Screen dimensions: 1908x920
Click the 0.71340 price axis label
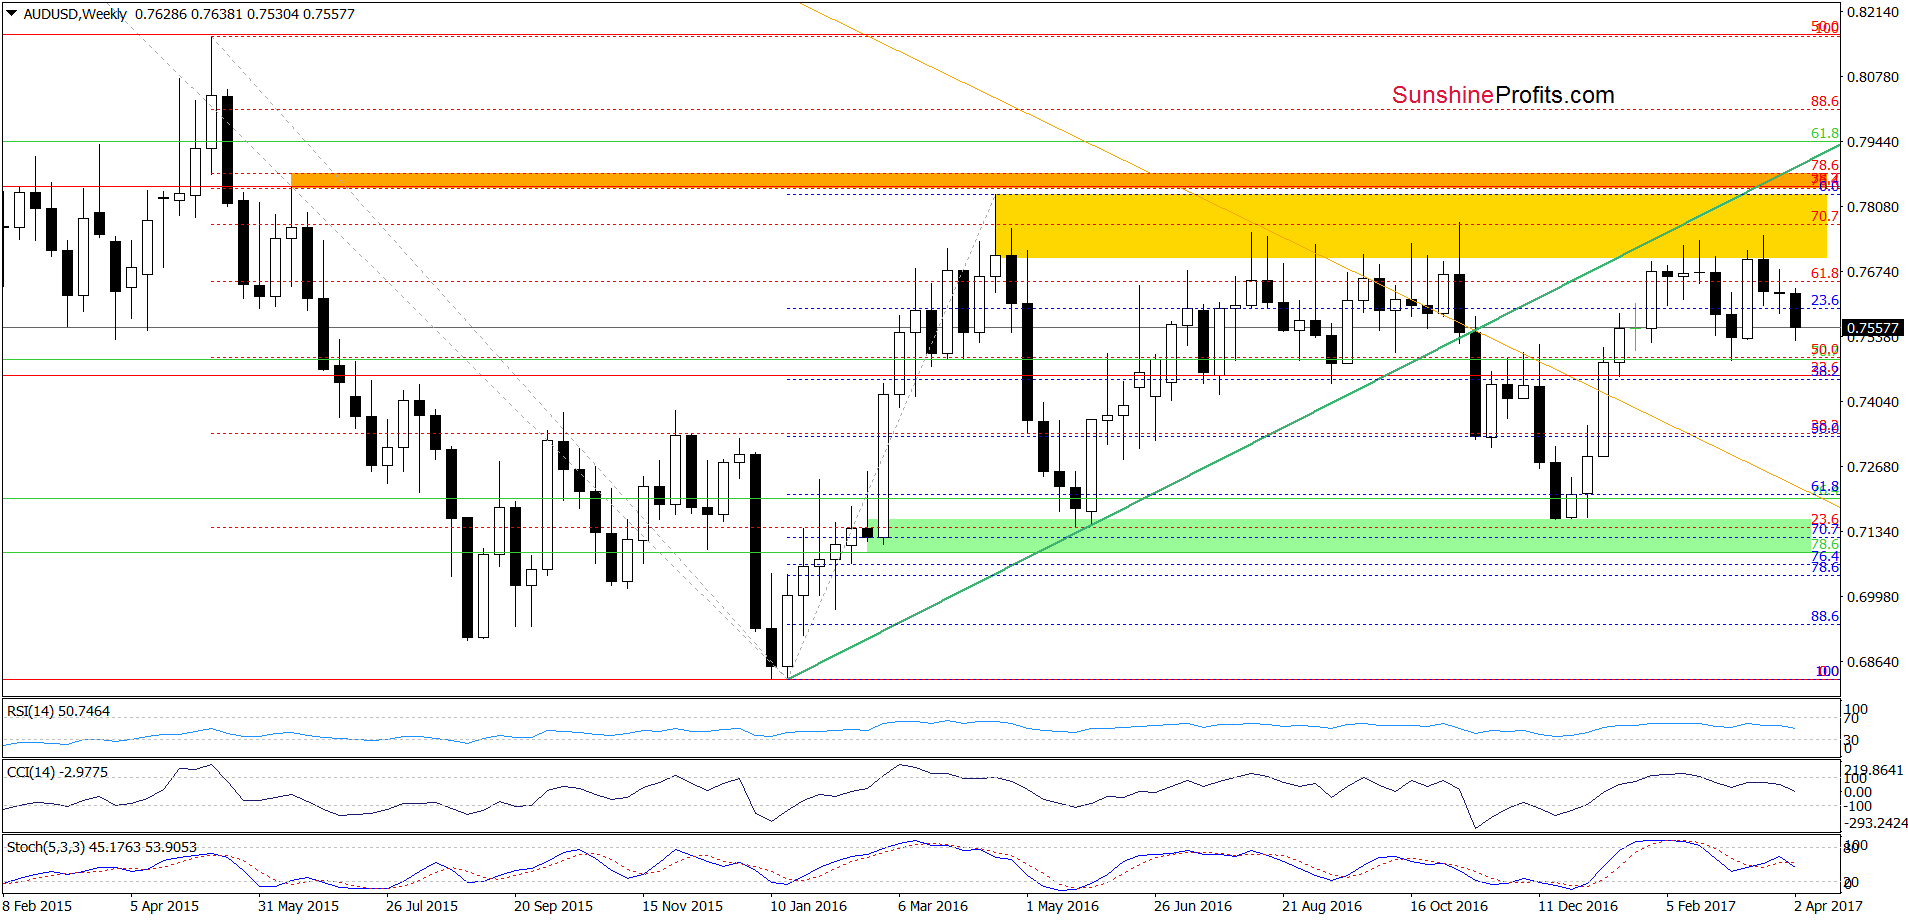tap(1872, 532)
